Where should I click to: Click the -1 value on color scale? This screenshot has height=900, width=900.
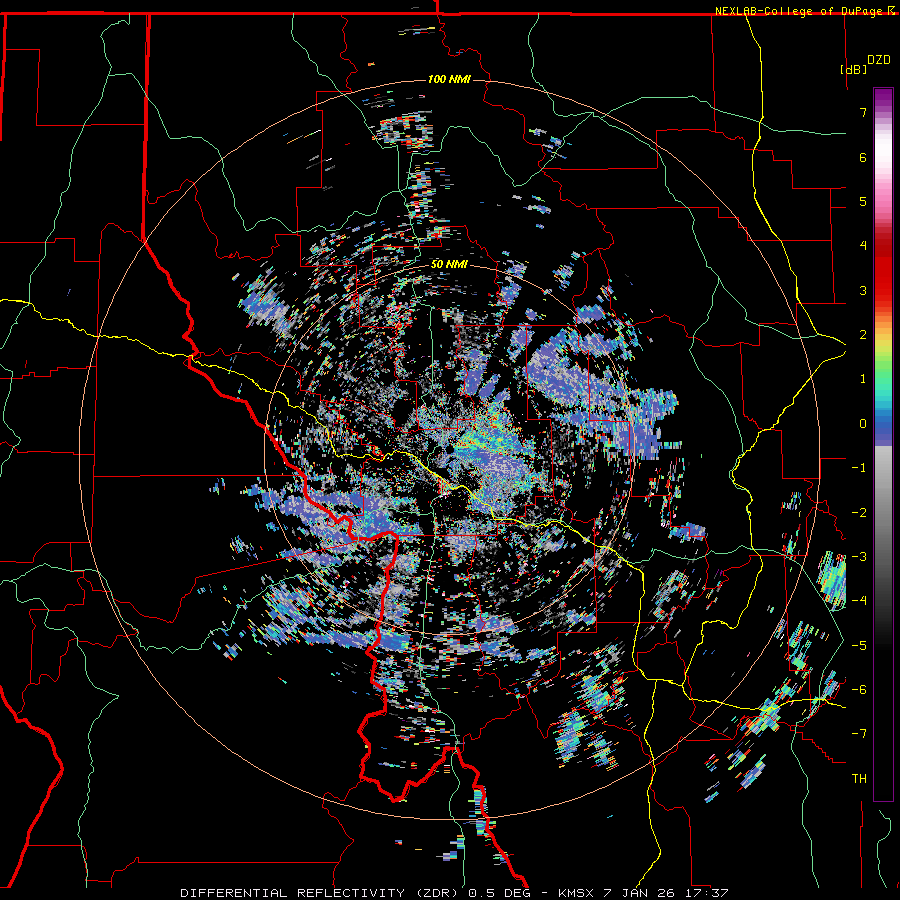click(859, 468)
